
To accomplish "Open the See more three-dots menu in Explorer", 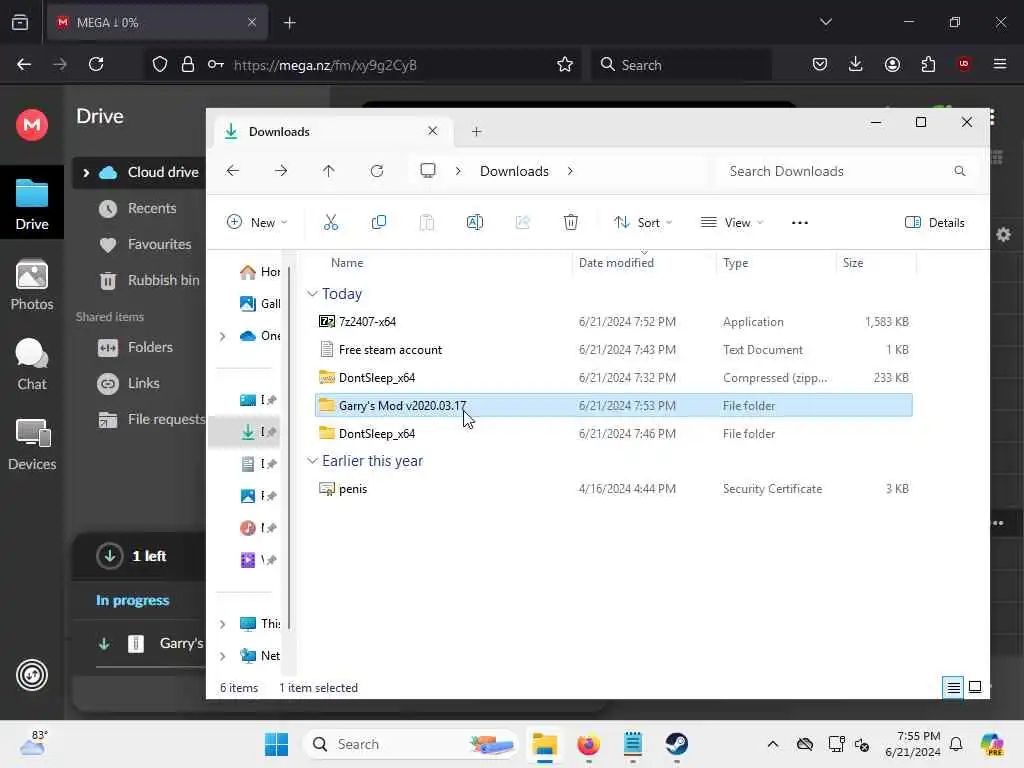I will point(800,223).
